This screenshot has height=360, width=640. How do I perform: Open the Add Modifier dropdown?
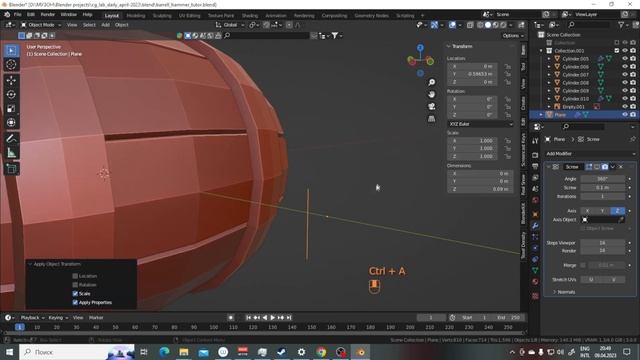pyautogui.click(x=590, y=154)
